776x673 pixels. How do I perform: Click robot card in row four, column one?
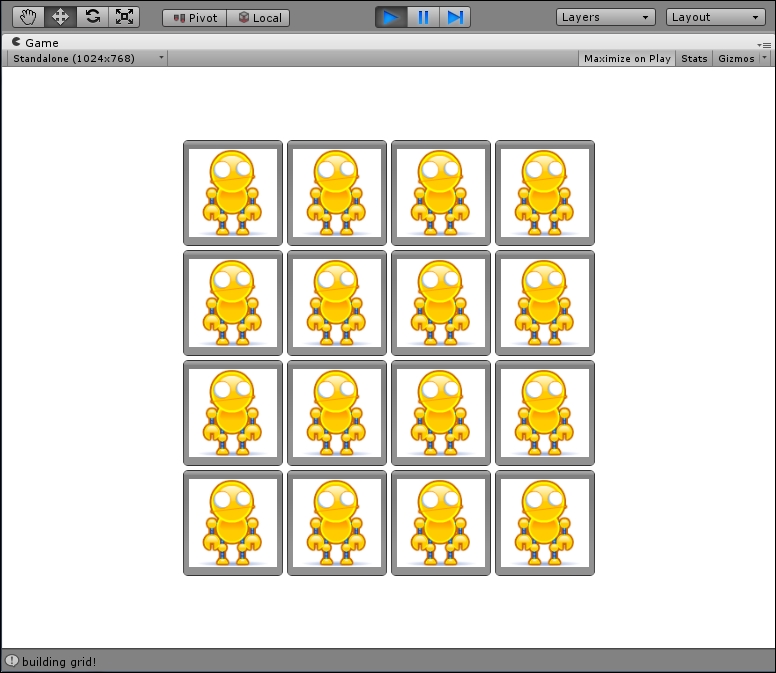233,523
